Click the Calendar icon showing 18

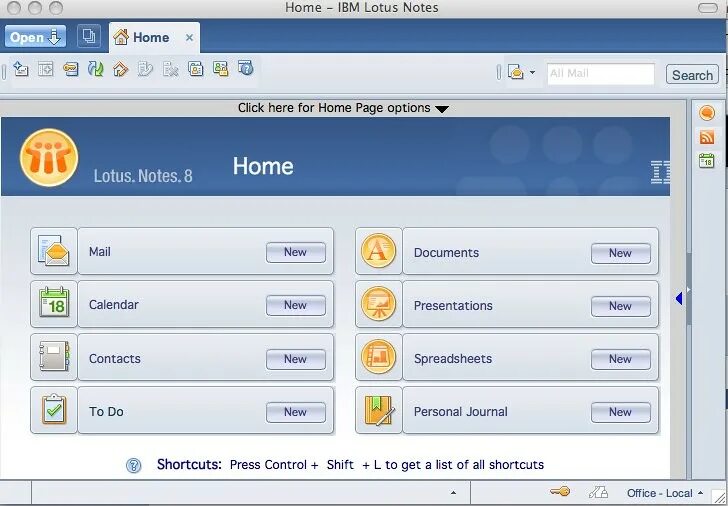point(54,304)
